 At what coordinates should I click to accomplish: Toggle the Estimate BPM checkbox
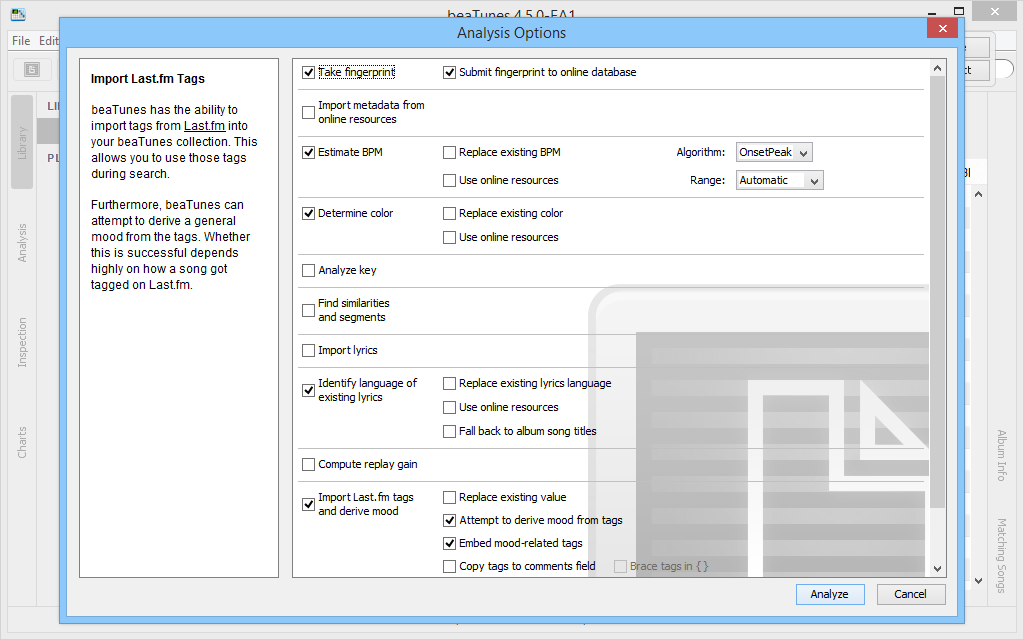(309, 153)
